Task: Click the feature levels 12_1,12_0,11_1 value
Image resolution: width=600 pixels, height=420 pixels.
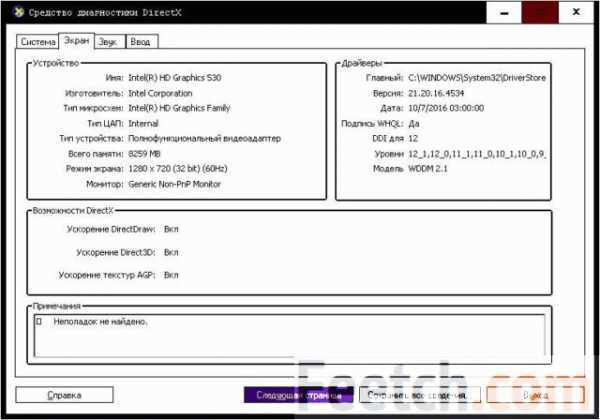Action: (477, 154)
